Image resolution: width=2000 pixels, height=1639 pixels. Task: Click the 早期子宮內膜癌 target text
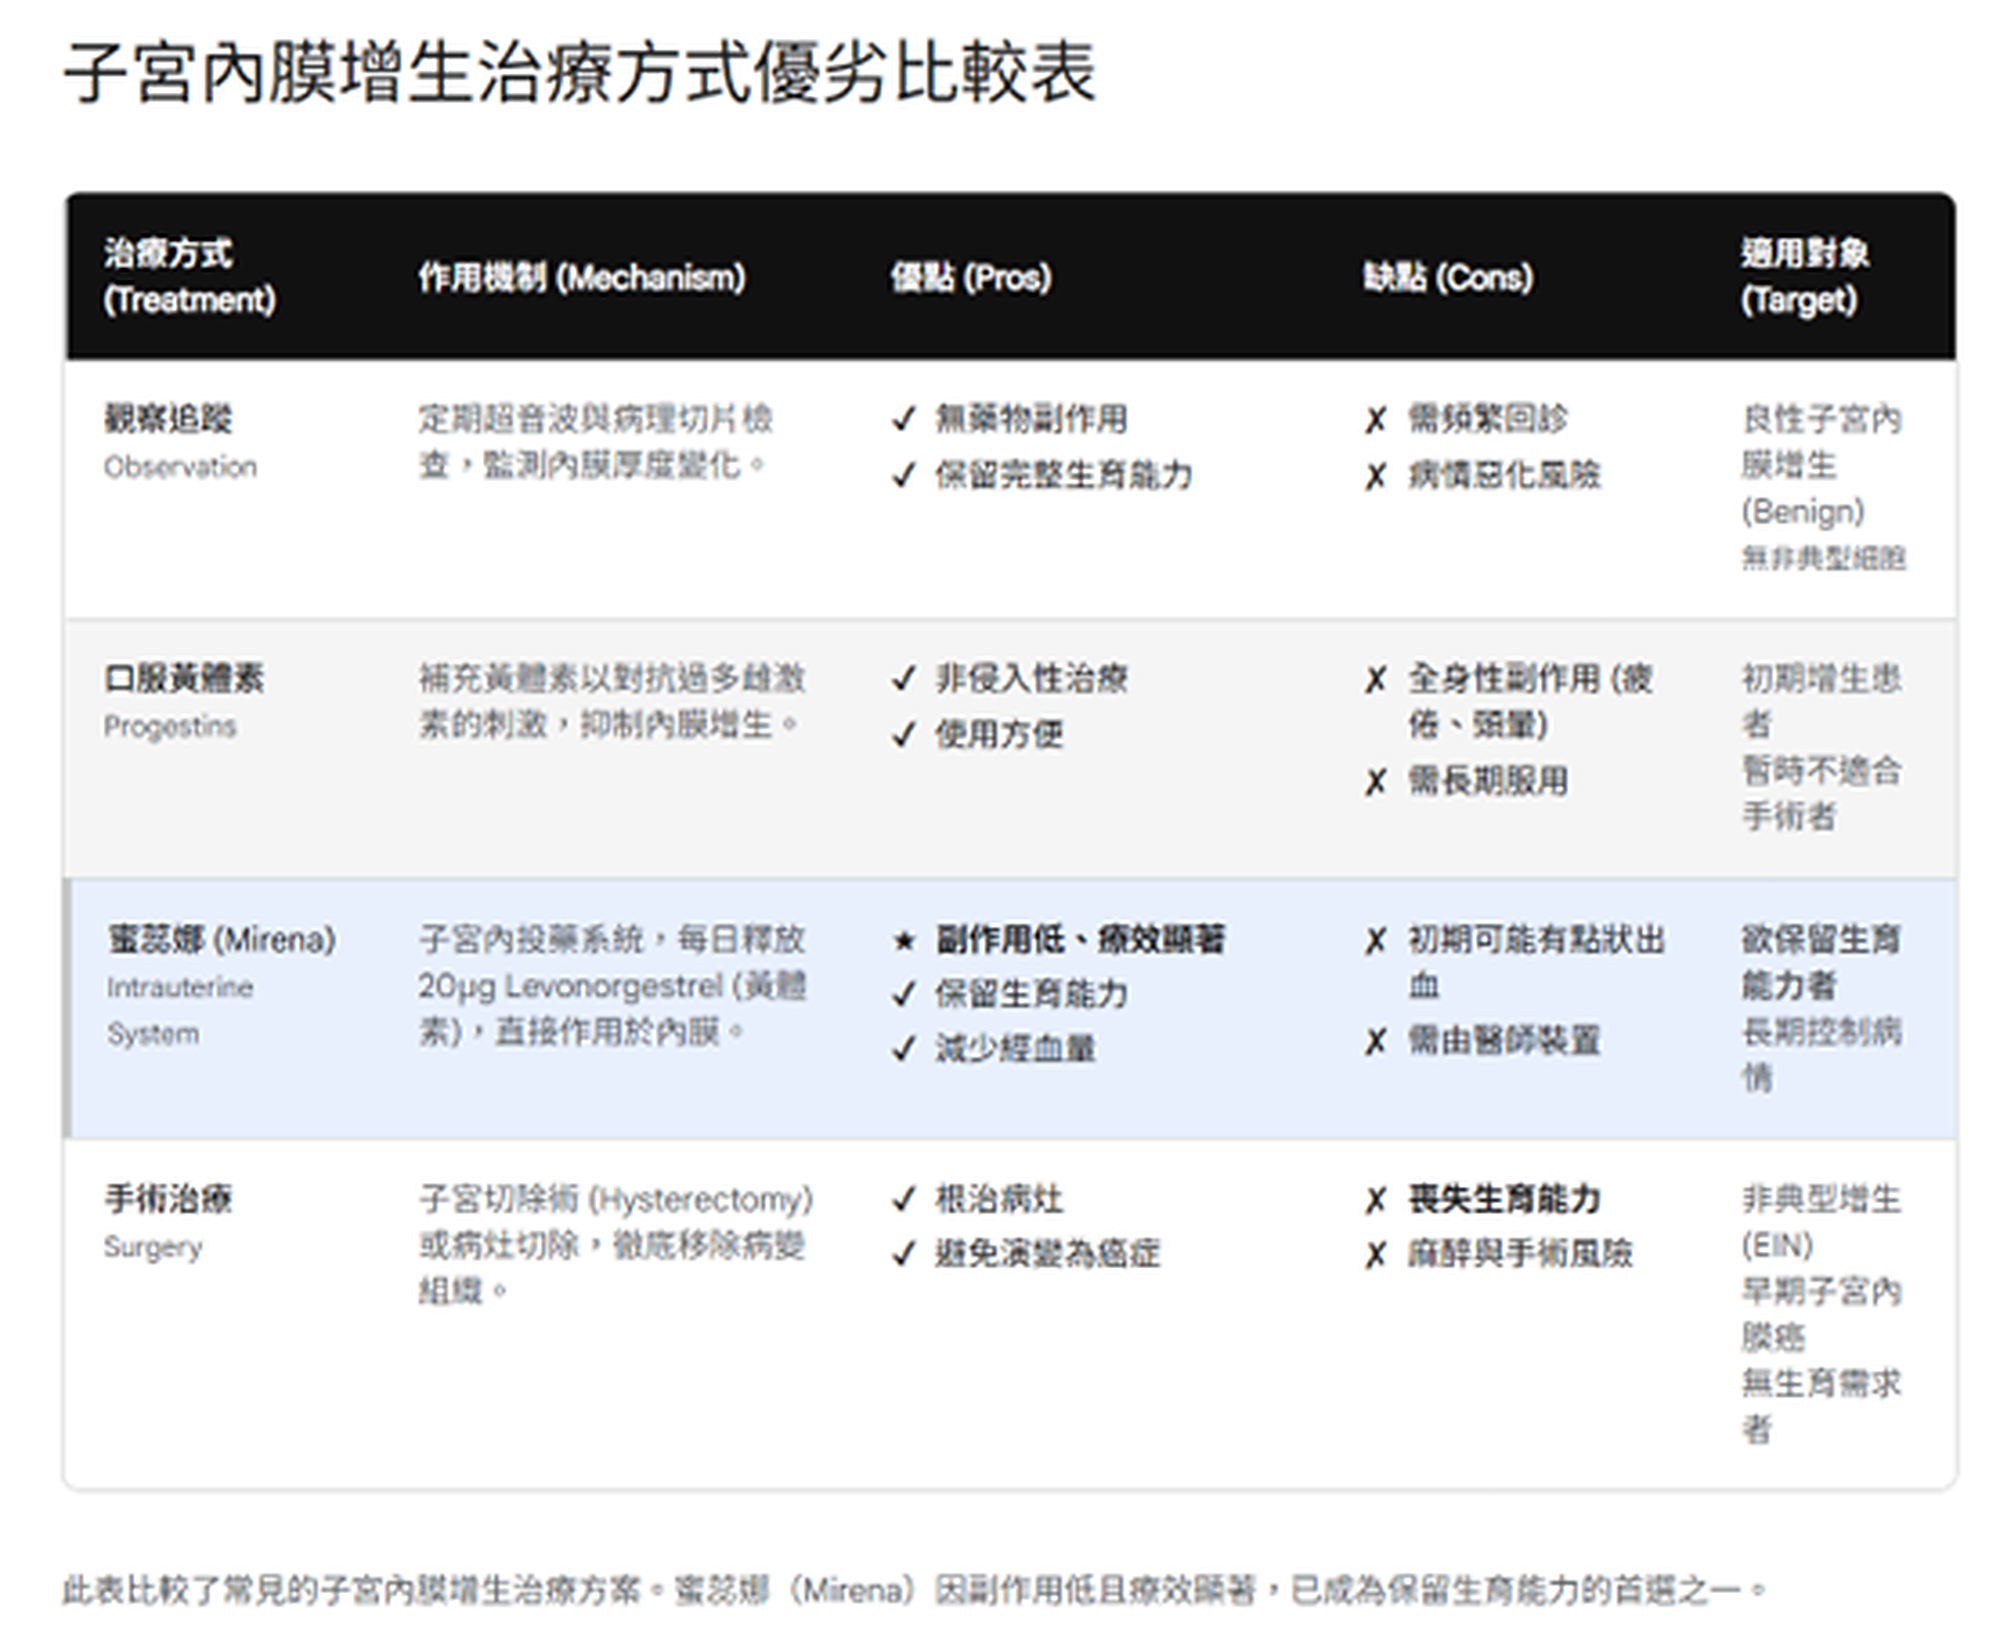[1821, 1313]
